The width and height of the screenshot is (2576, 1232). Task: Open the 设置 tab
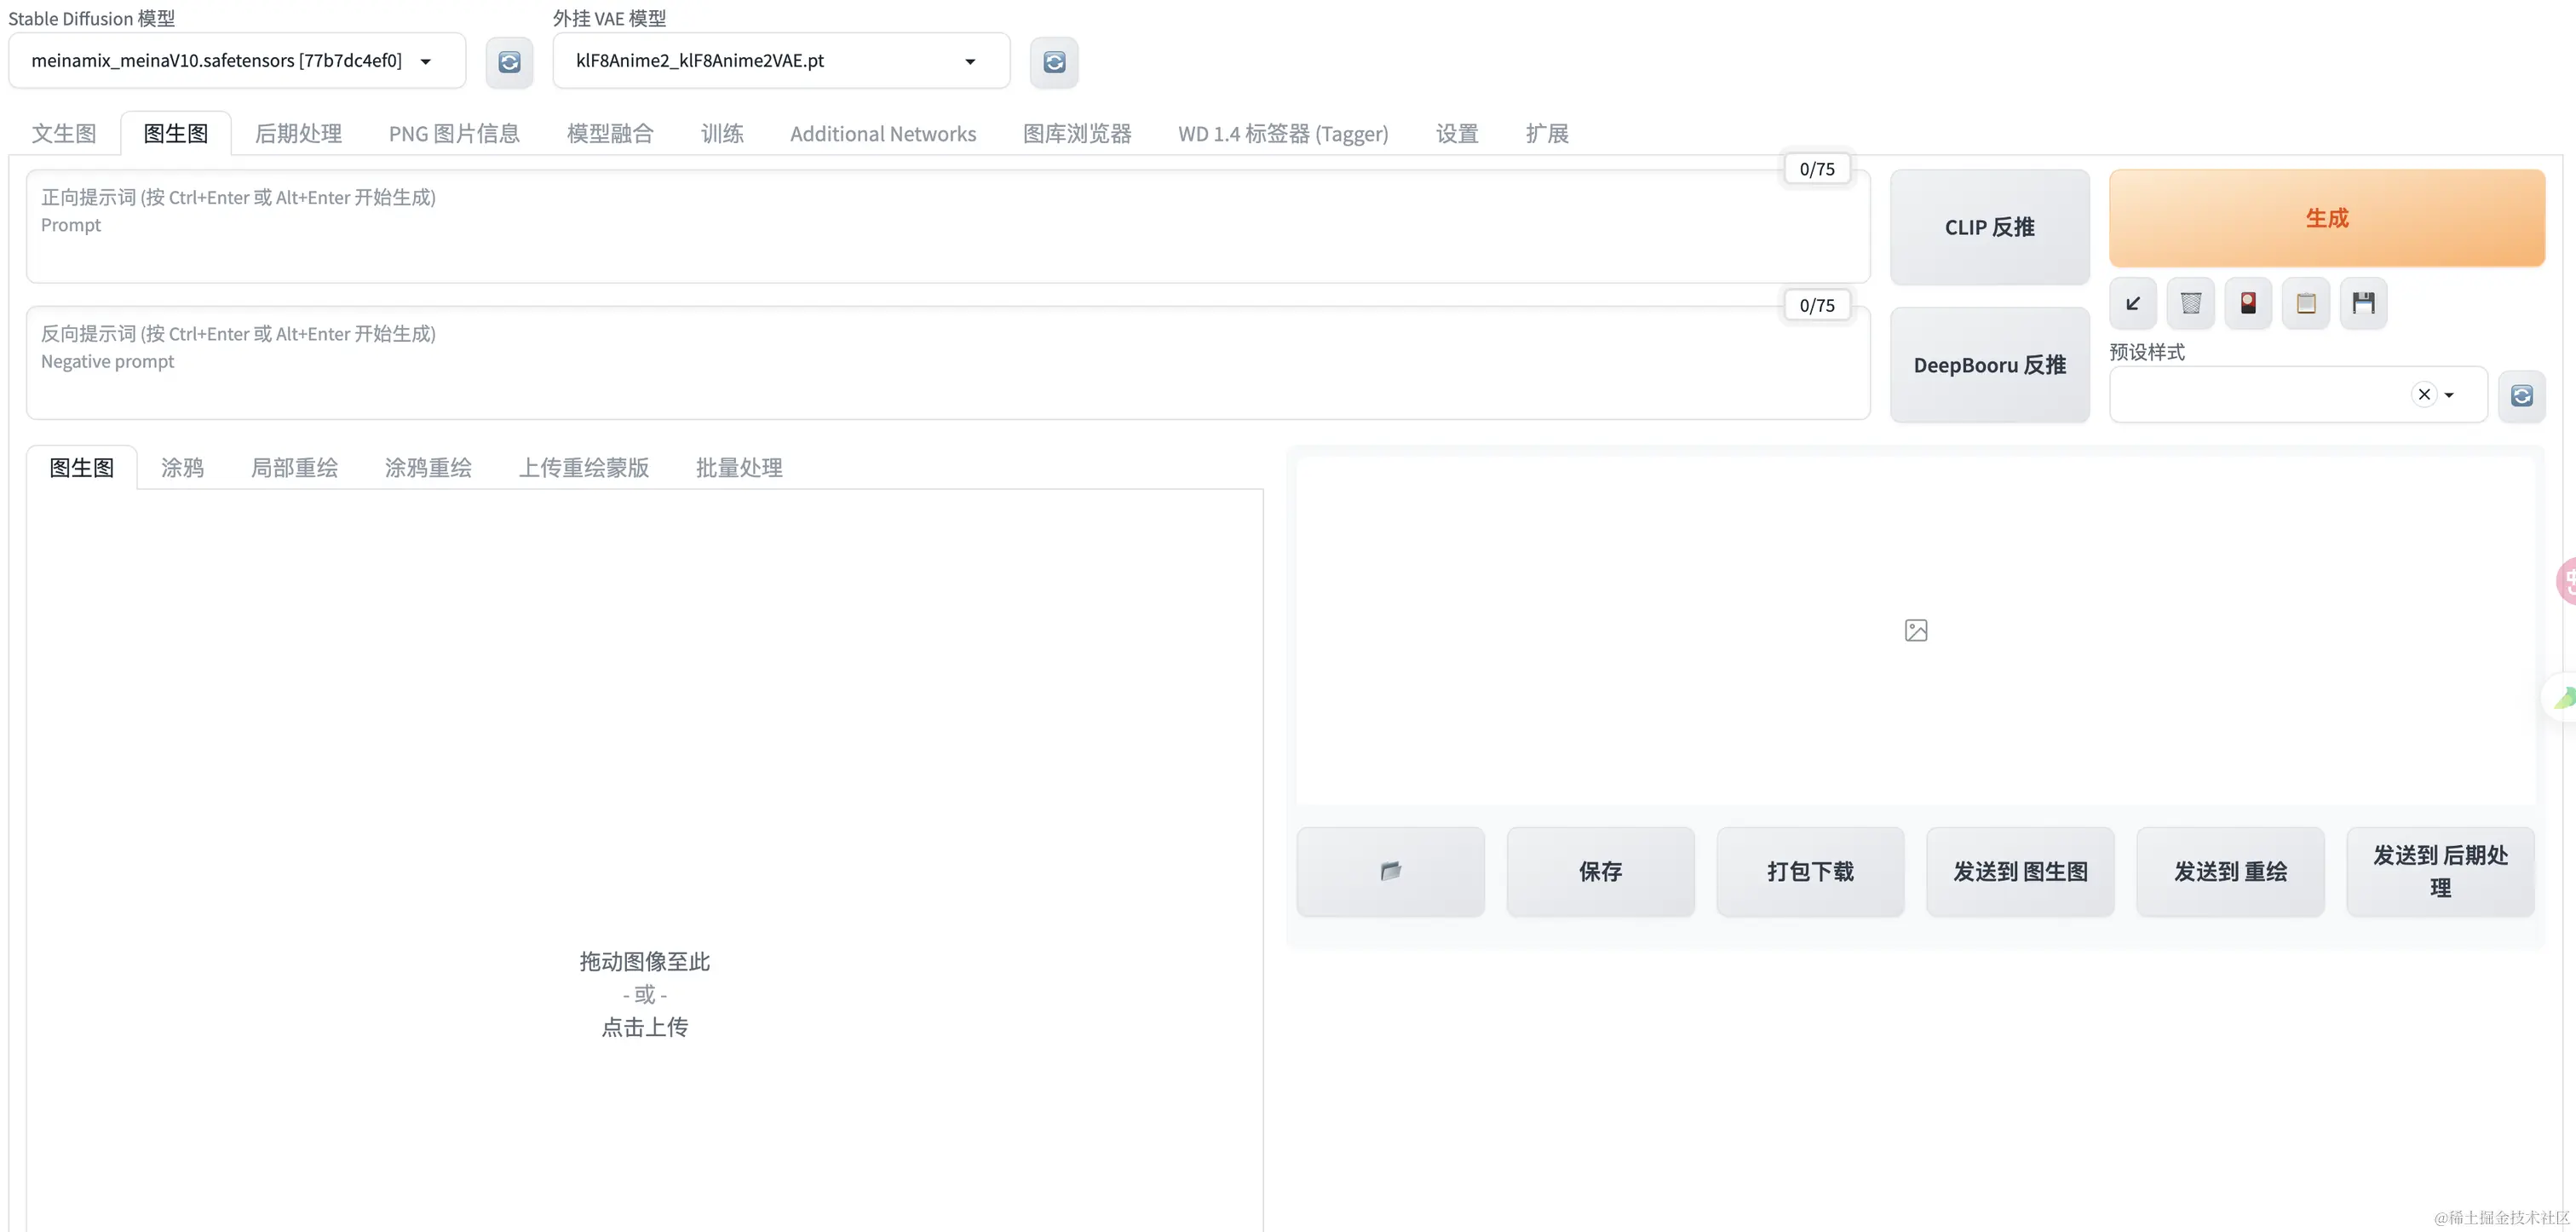click(1457, 133)
